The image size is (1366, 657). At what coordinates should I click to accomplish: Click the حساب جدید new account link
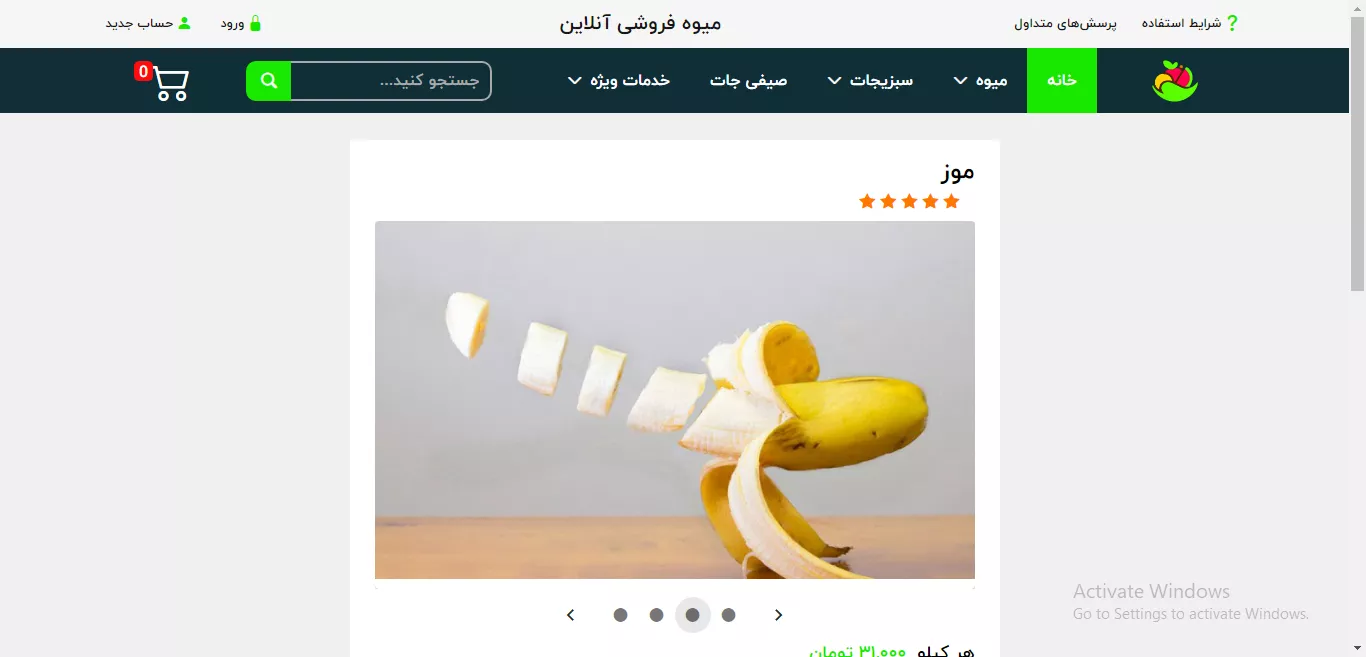(140, 23)
